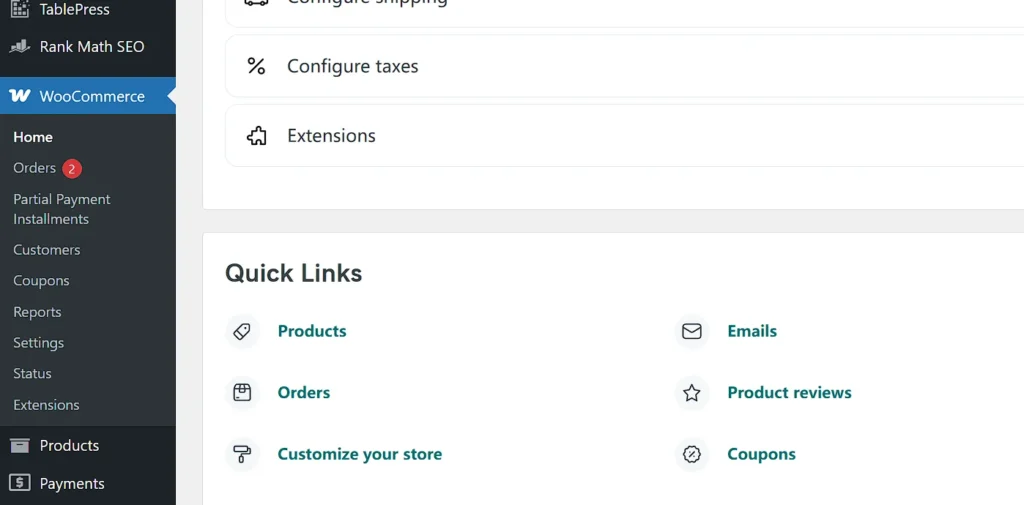The height and width of the screenshot is (505, 1024).
Task: Click the Quick Links heading text
Action: pos(294,273)
